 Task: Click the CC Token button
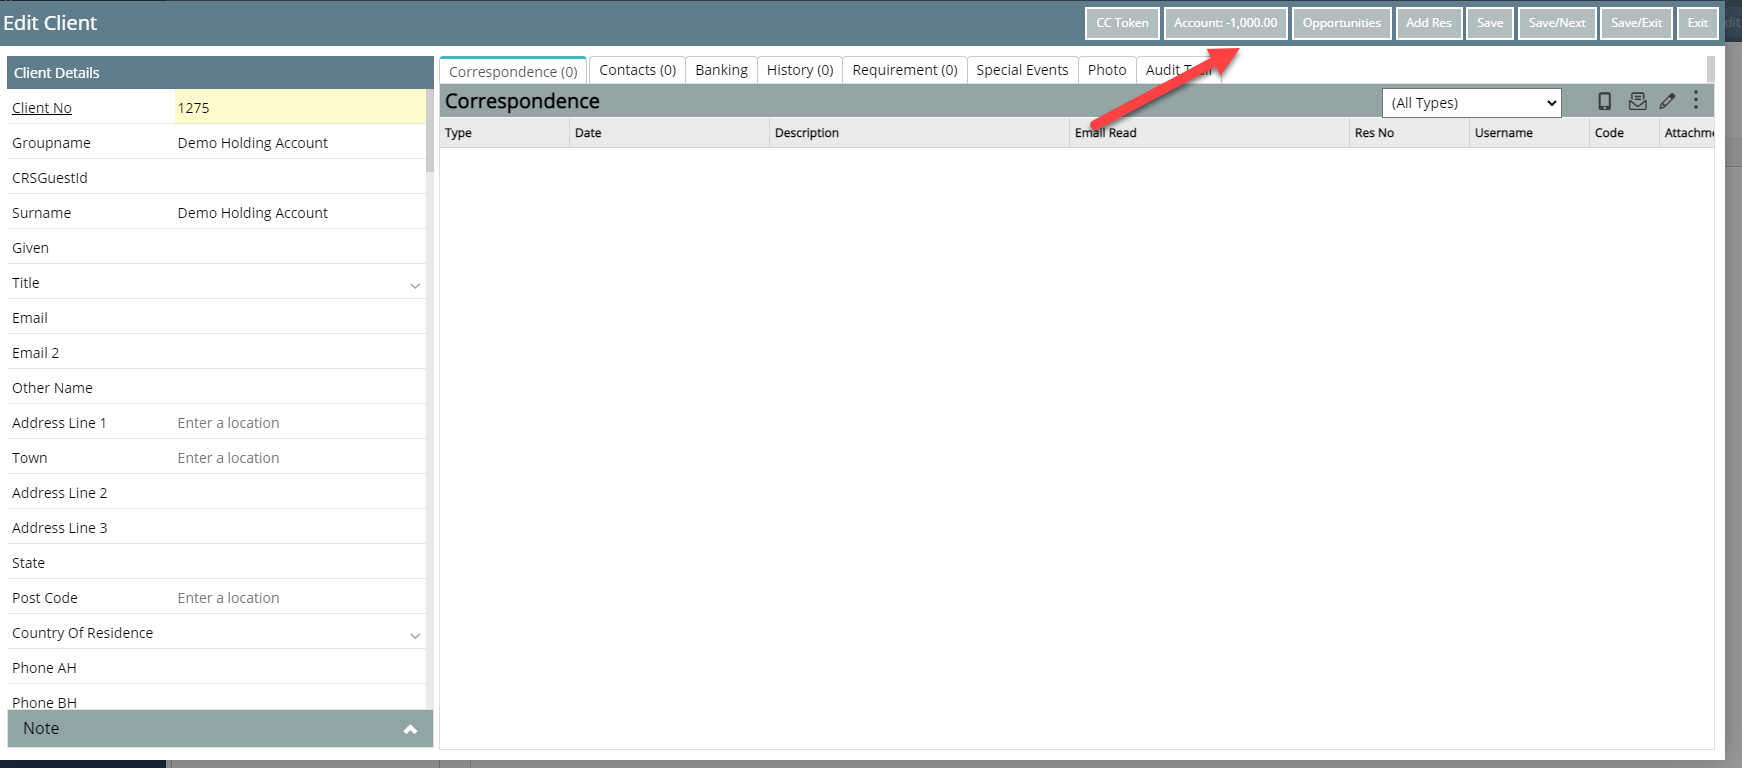click(x=1121, y=23)
